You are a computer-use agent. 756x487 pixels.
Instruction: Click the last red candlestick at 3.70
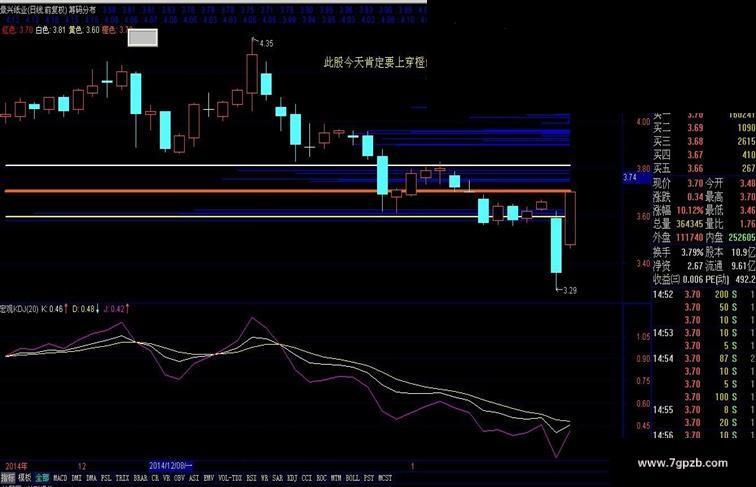click(x=570, y=218)
